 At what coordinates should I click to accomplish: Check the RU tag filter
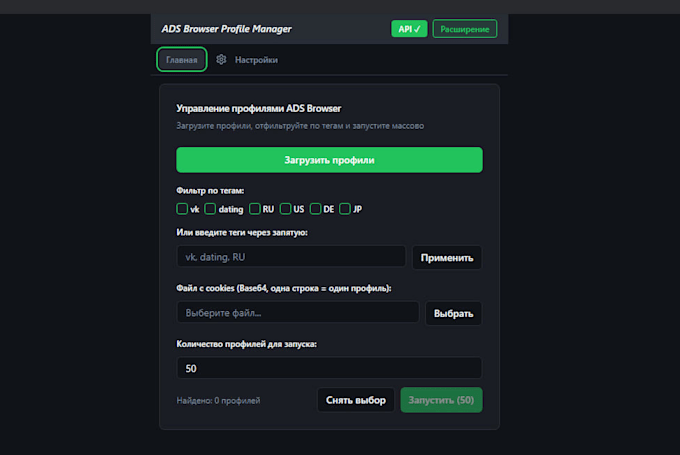255,209
